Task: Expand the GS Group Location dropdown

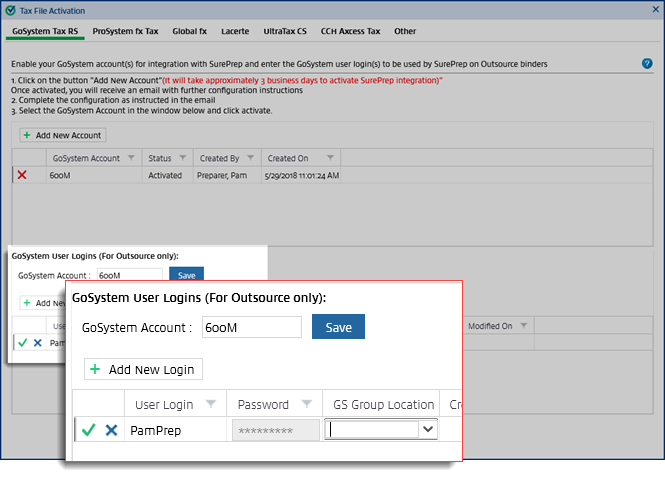Action: (x=429, y=430)
